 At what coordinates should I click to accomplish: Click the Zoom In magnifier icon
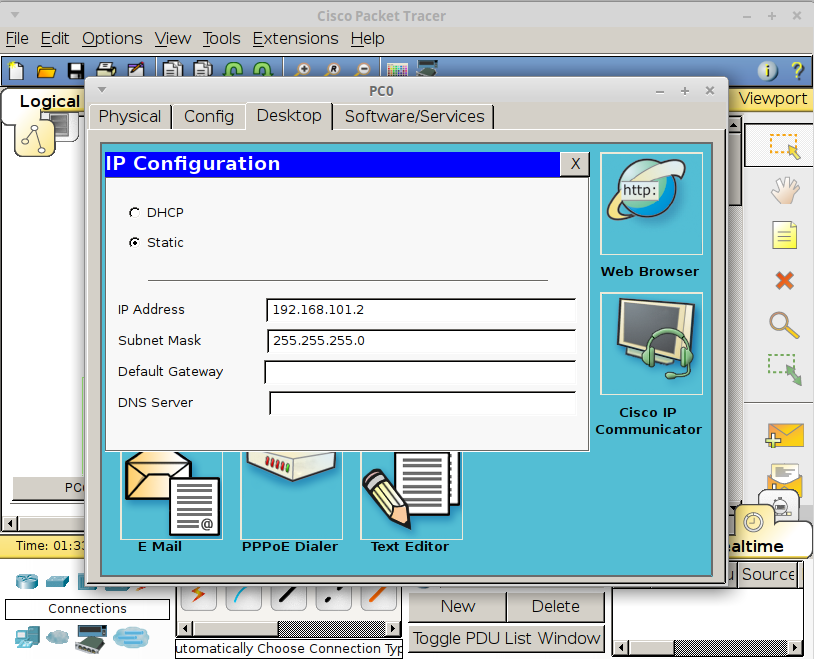(303, 69)
